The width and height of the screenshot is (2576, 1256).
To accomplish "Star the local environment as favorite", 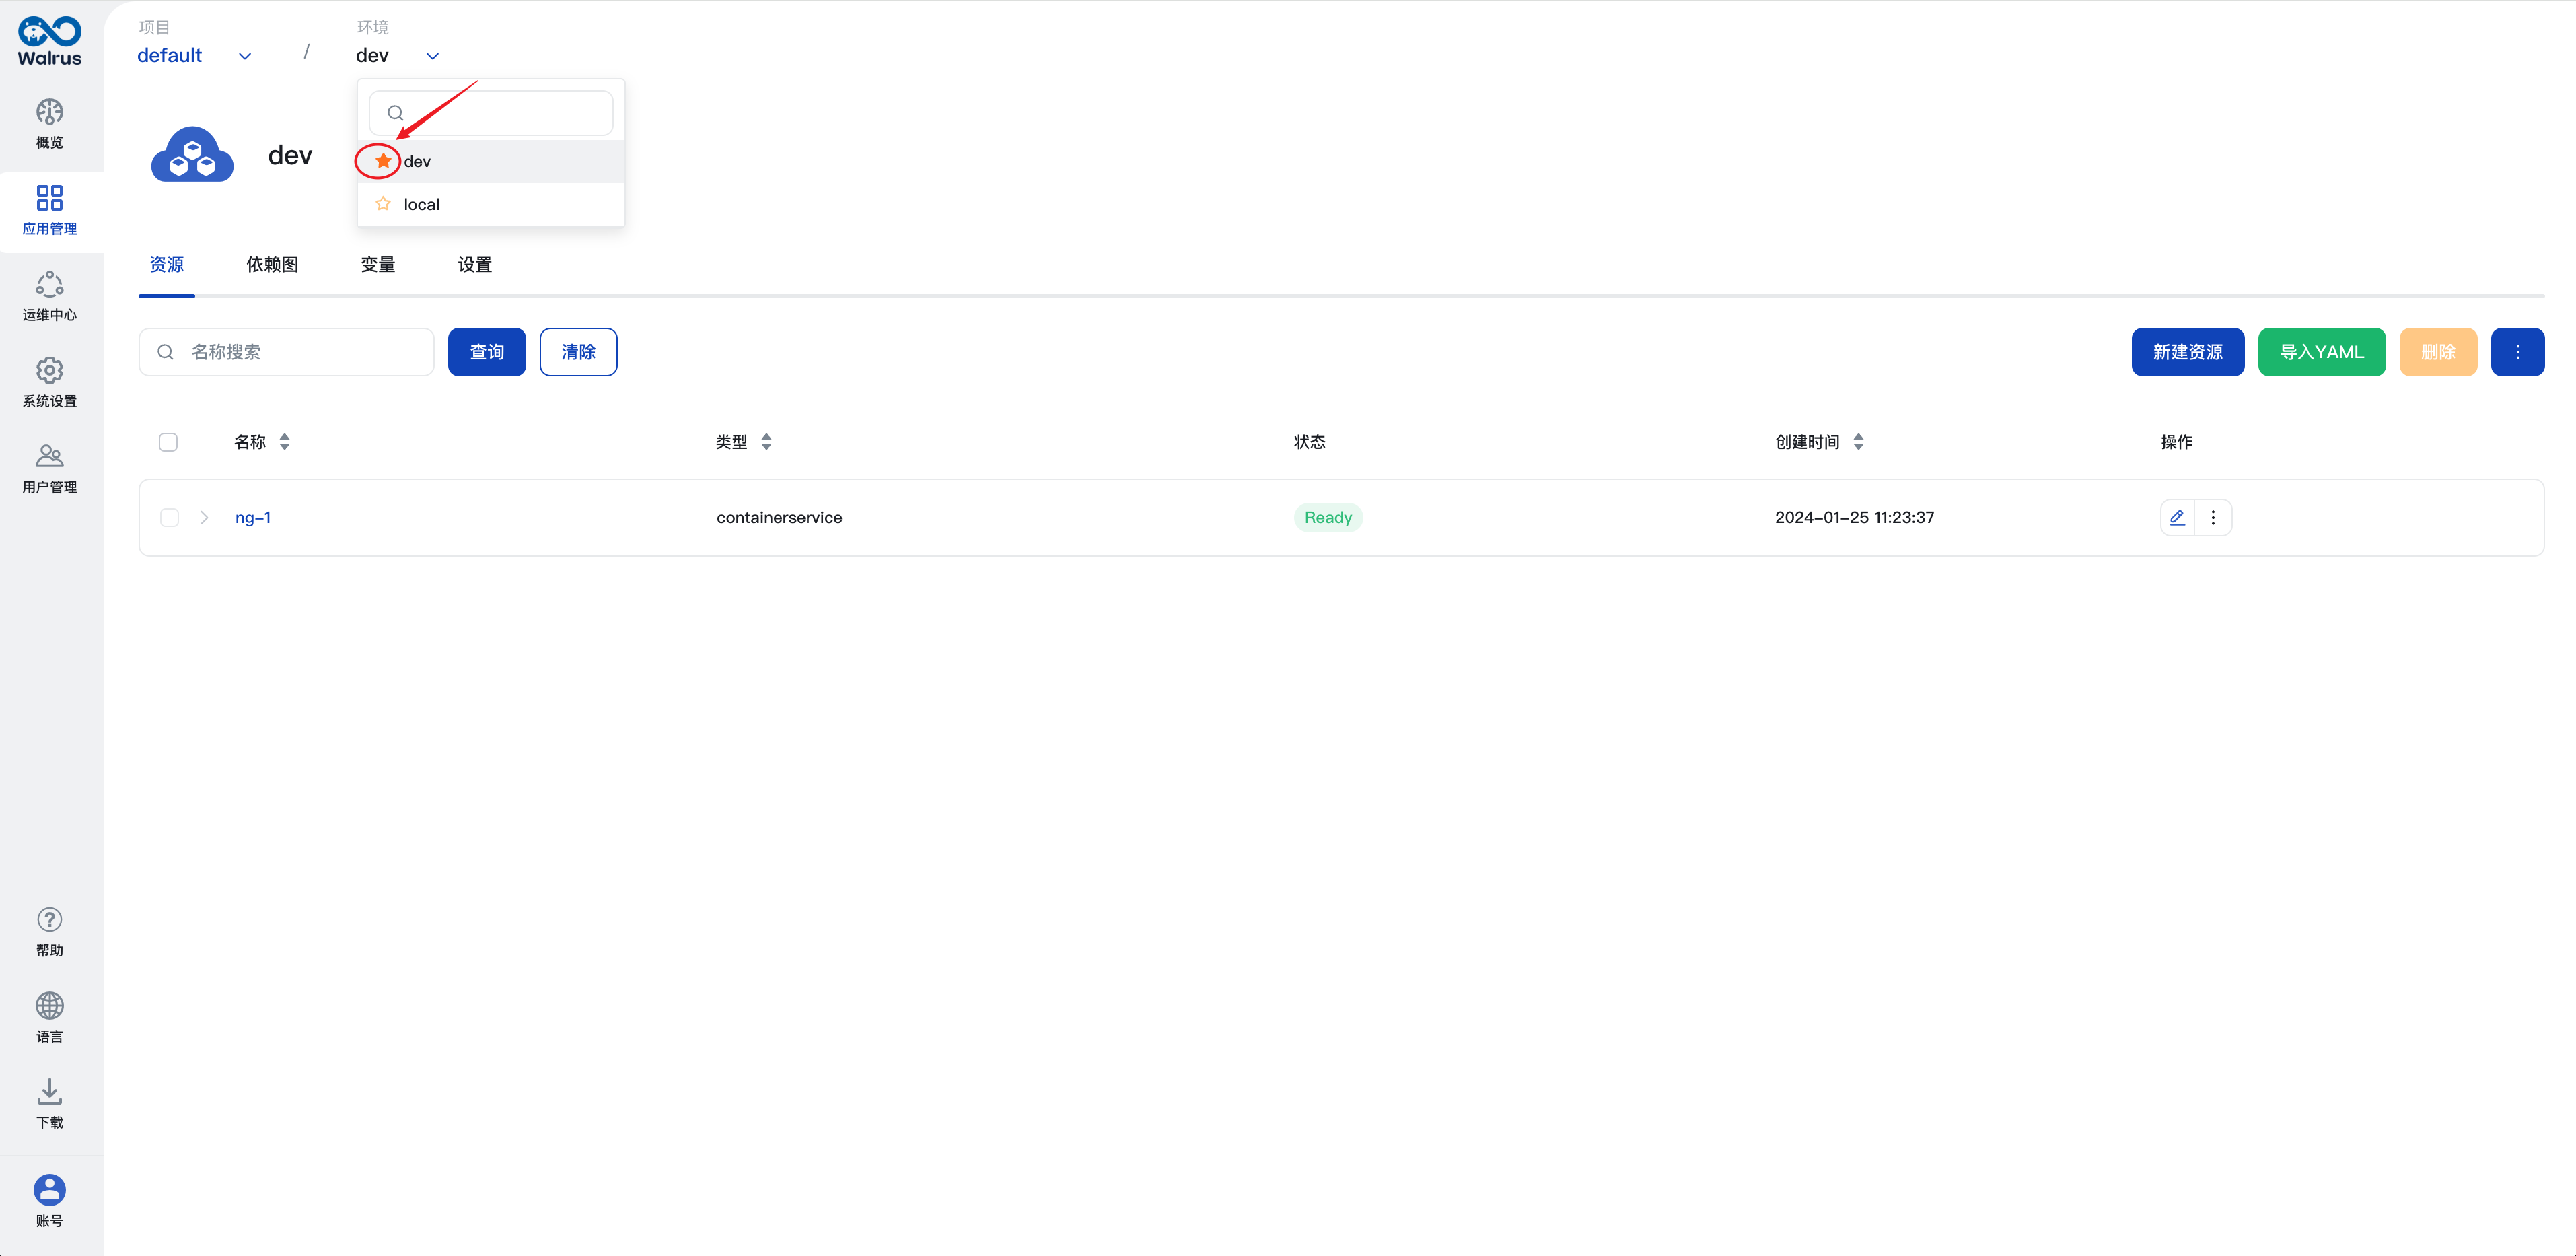I will point(383,203).
